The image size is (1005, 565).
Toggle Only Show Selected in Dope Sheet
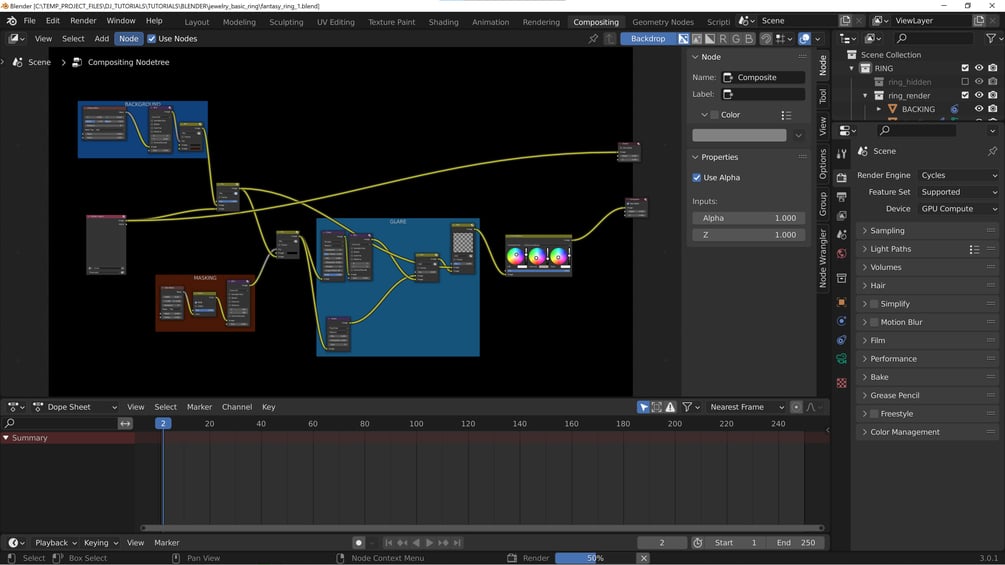tap(643, 407)
